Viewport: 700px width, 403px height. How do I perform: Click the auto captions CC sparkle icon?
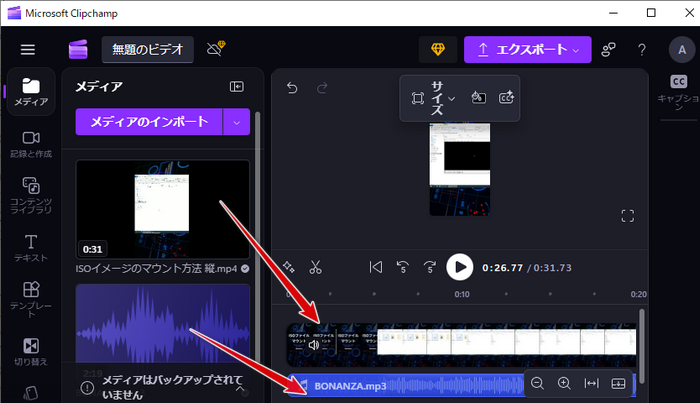[x=506, y=97]
